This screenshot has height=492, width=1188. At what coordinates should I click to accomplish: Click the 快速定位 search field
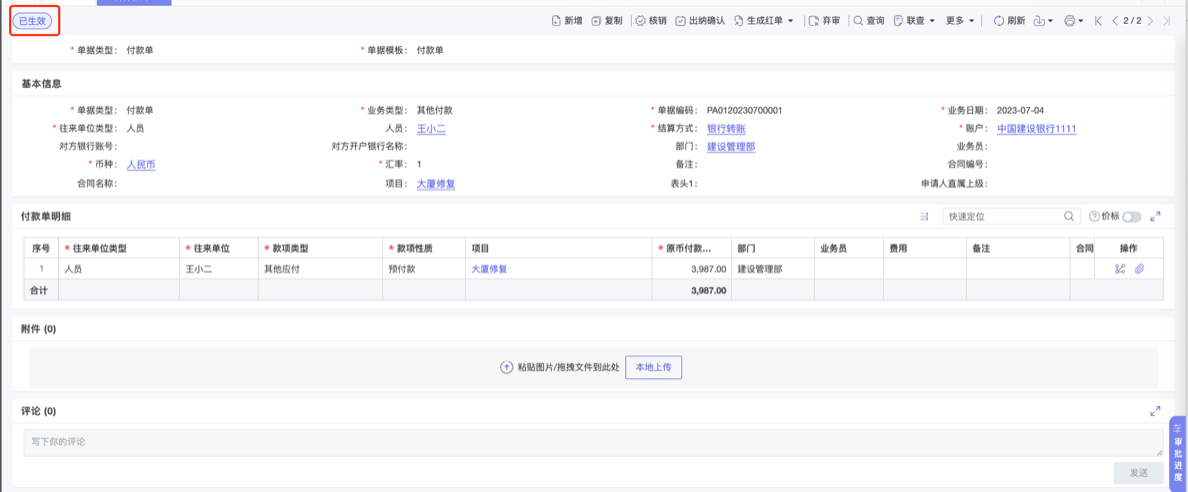[1003, 217]
